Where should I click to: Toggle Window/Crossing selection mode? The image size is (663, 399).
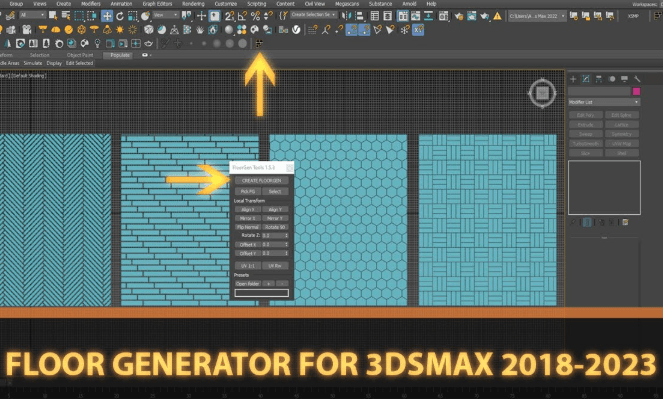[x=91, y=16]
